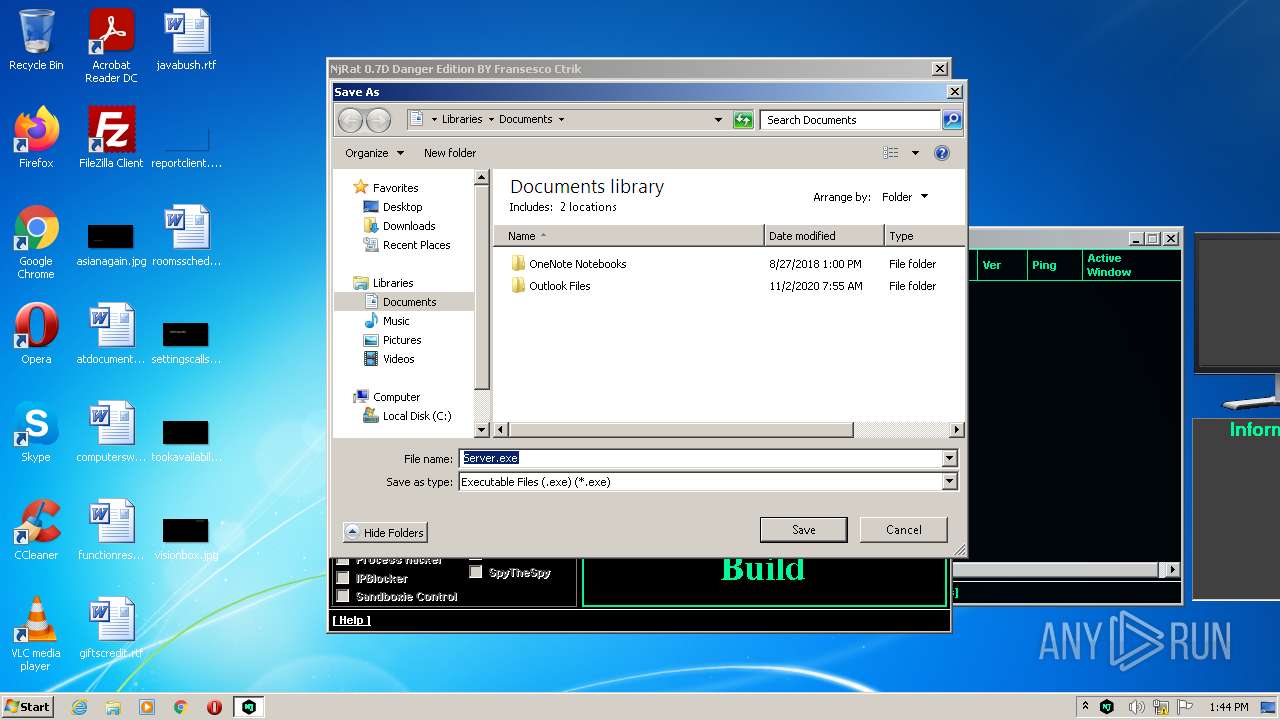
Task: Open Skype desktop shortcut
Action: pos(36,432)
